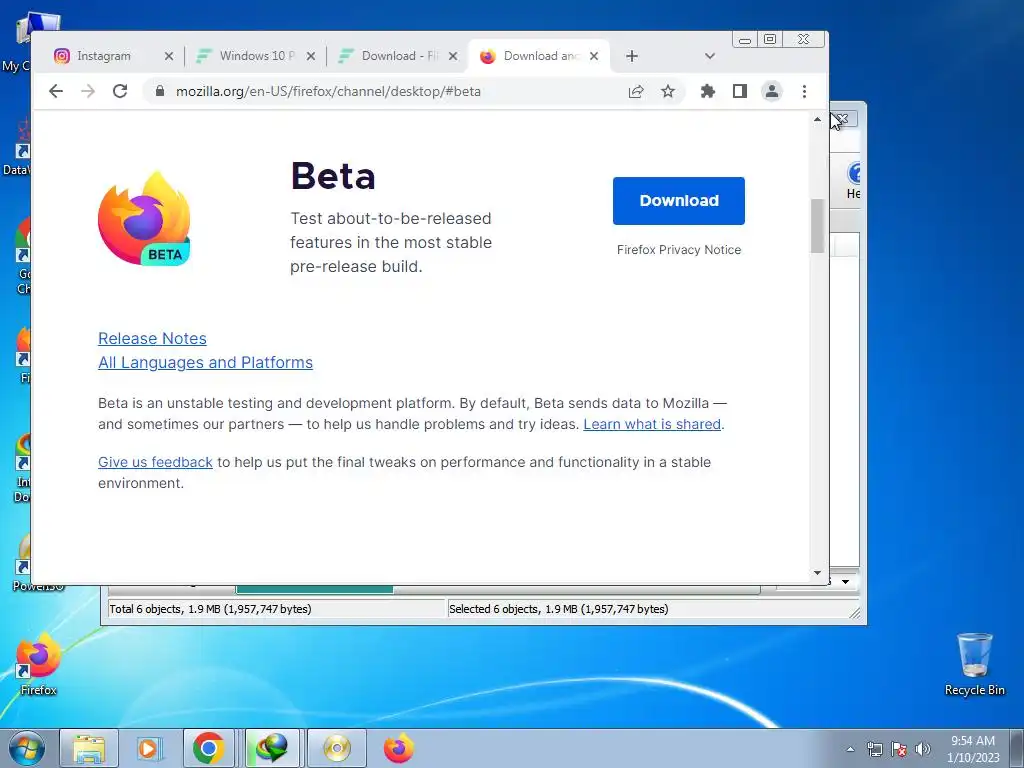1024x768 pixels.
Task: Click the Firefox Beta logo
Action: (144, 219)
